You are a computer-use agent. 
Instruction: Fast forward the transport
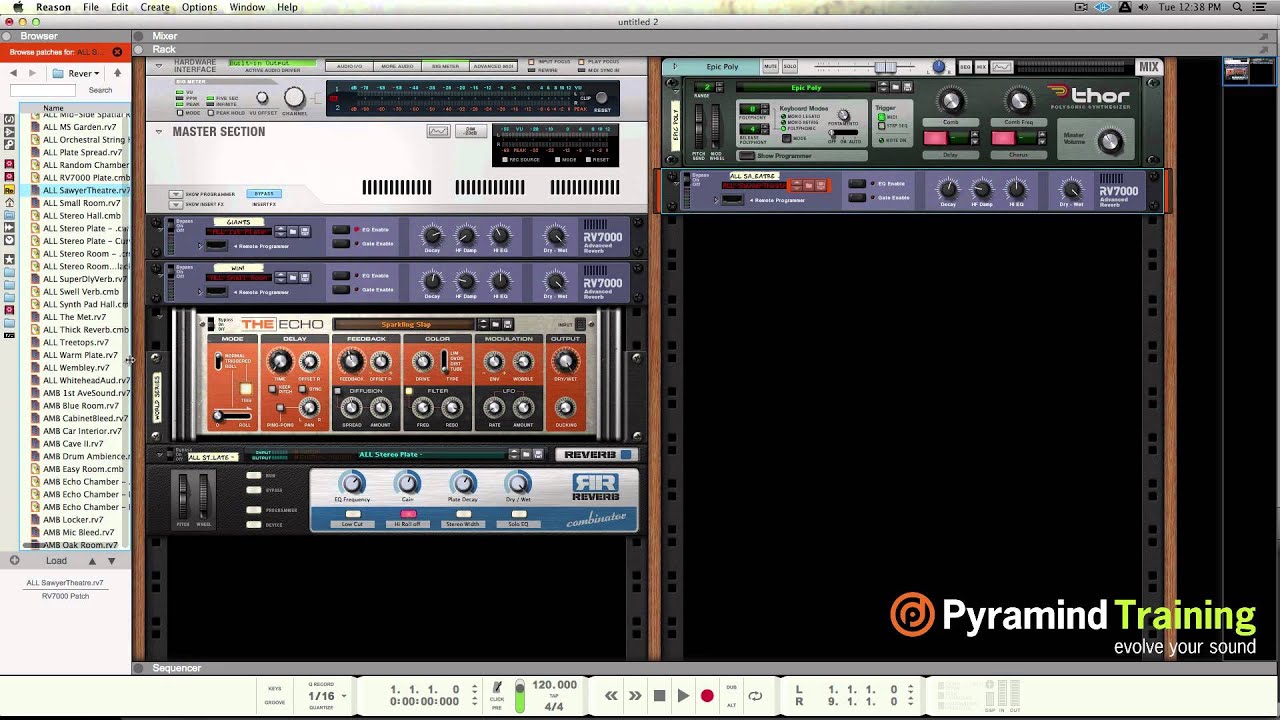[x=635, y=696]
